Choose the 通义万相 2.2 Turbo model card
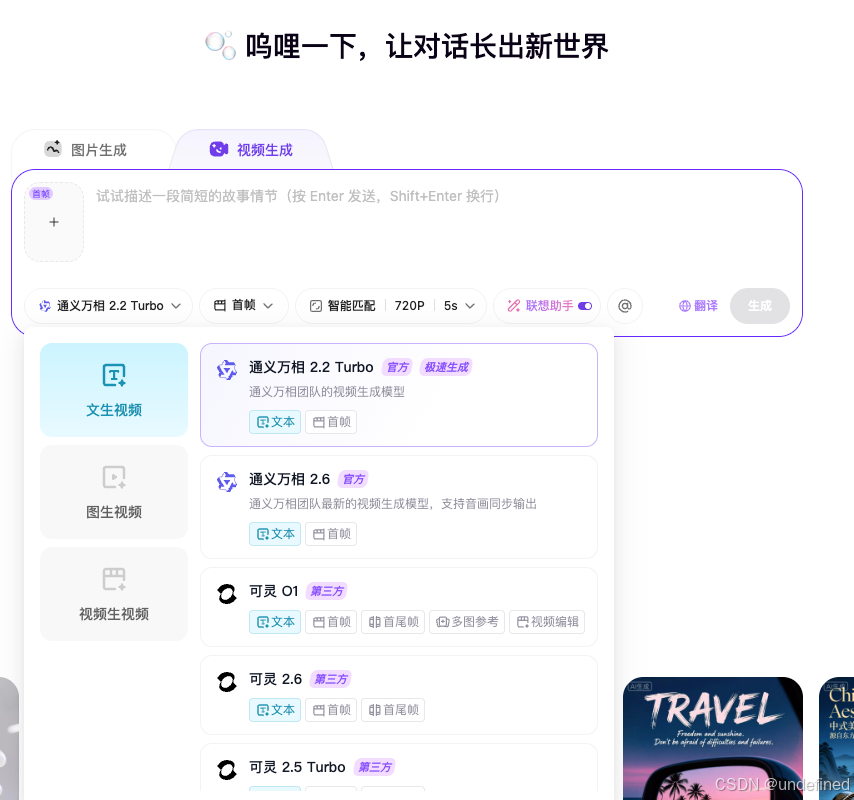The width and height of the screenshot is (854, 800). [399, 395]
